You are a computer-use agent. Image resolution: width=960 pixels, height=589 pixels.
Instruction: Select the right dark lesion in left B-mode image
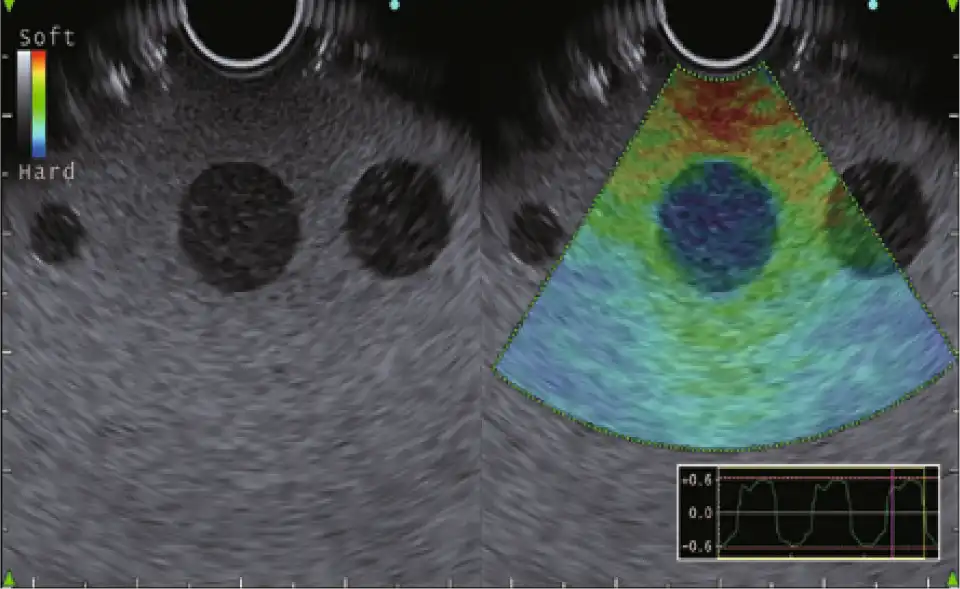coord(396,219)
